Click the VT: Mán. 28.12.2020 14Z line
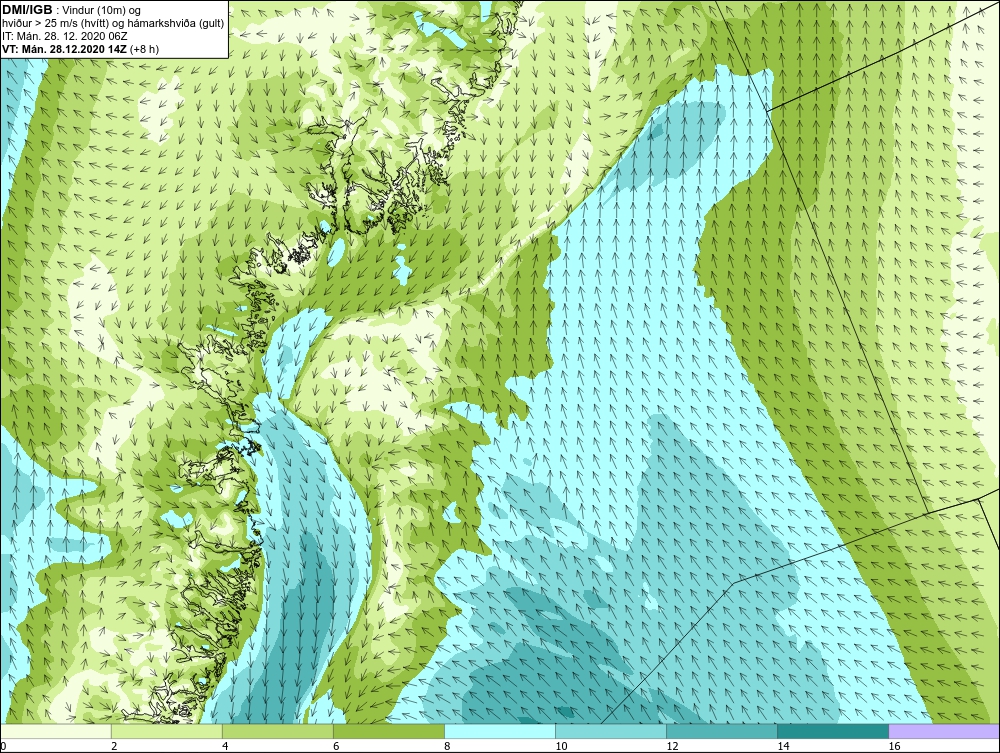The width and height of the screenshot is (1000, 753). 80,49
